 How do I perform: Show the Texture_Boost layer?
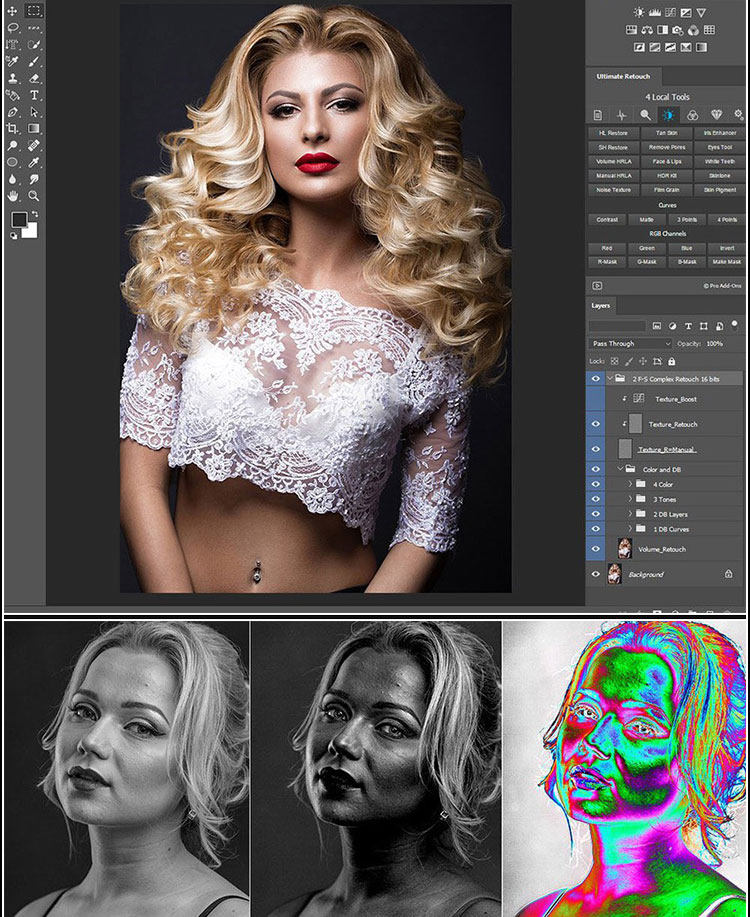point(596,399)
